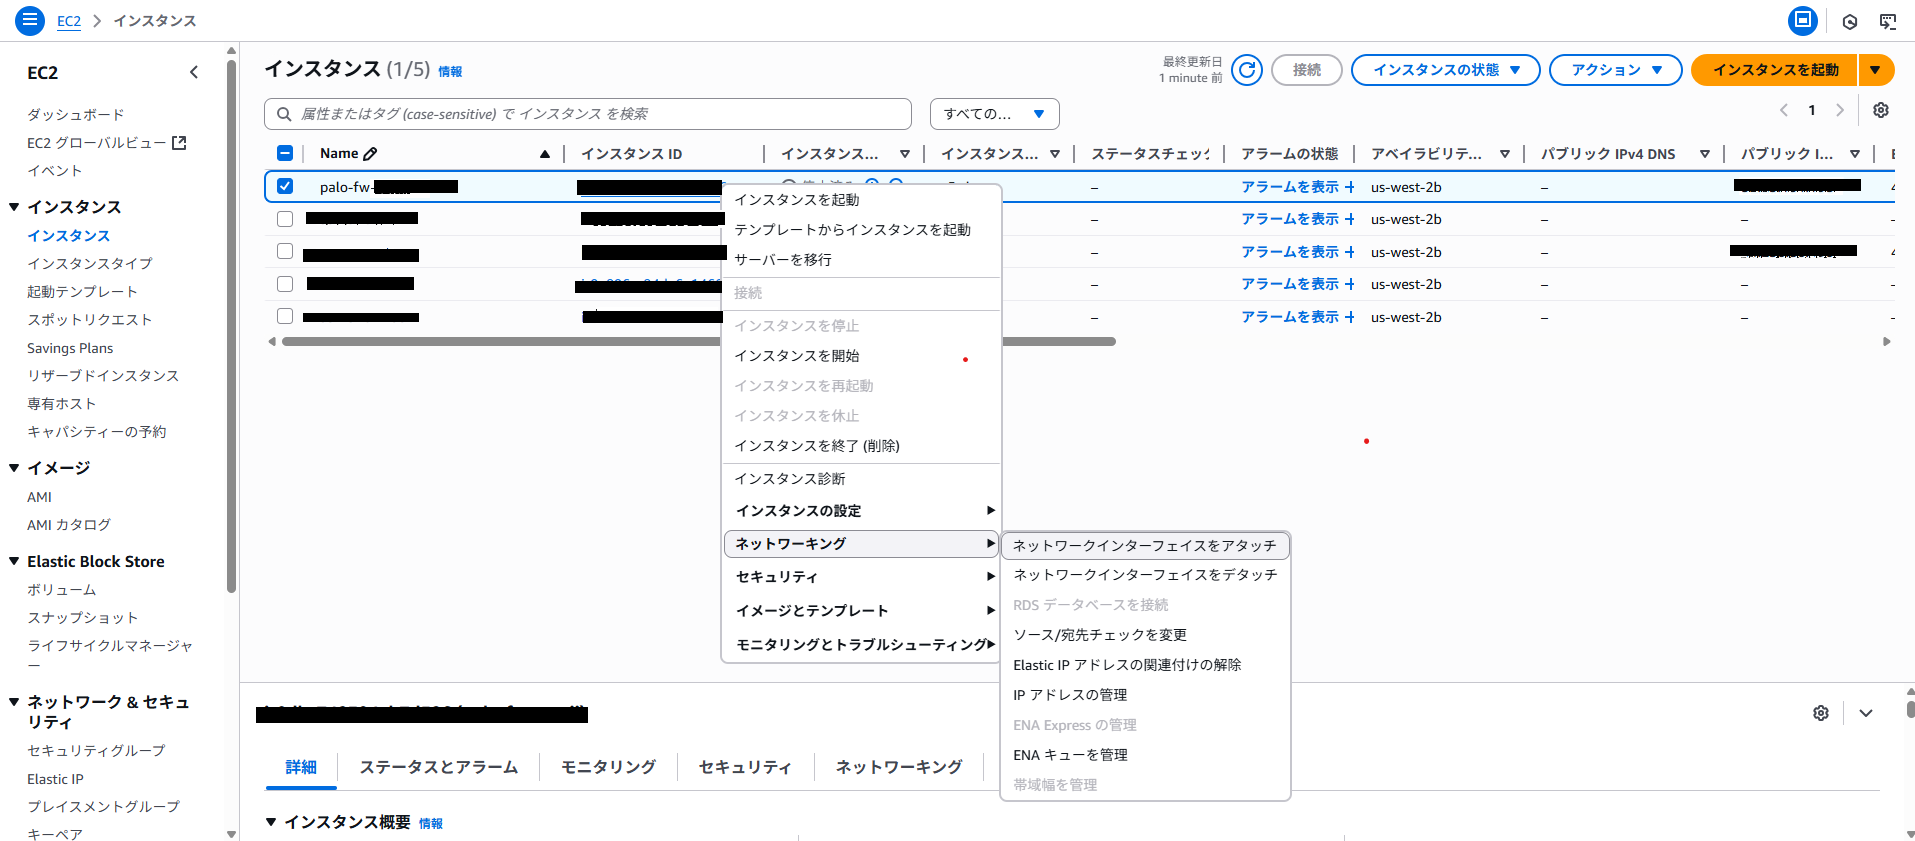
Task: Click the search magnifier icon
Action: (284, 114)
